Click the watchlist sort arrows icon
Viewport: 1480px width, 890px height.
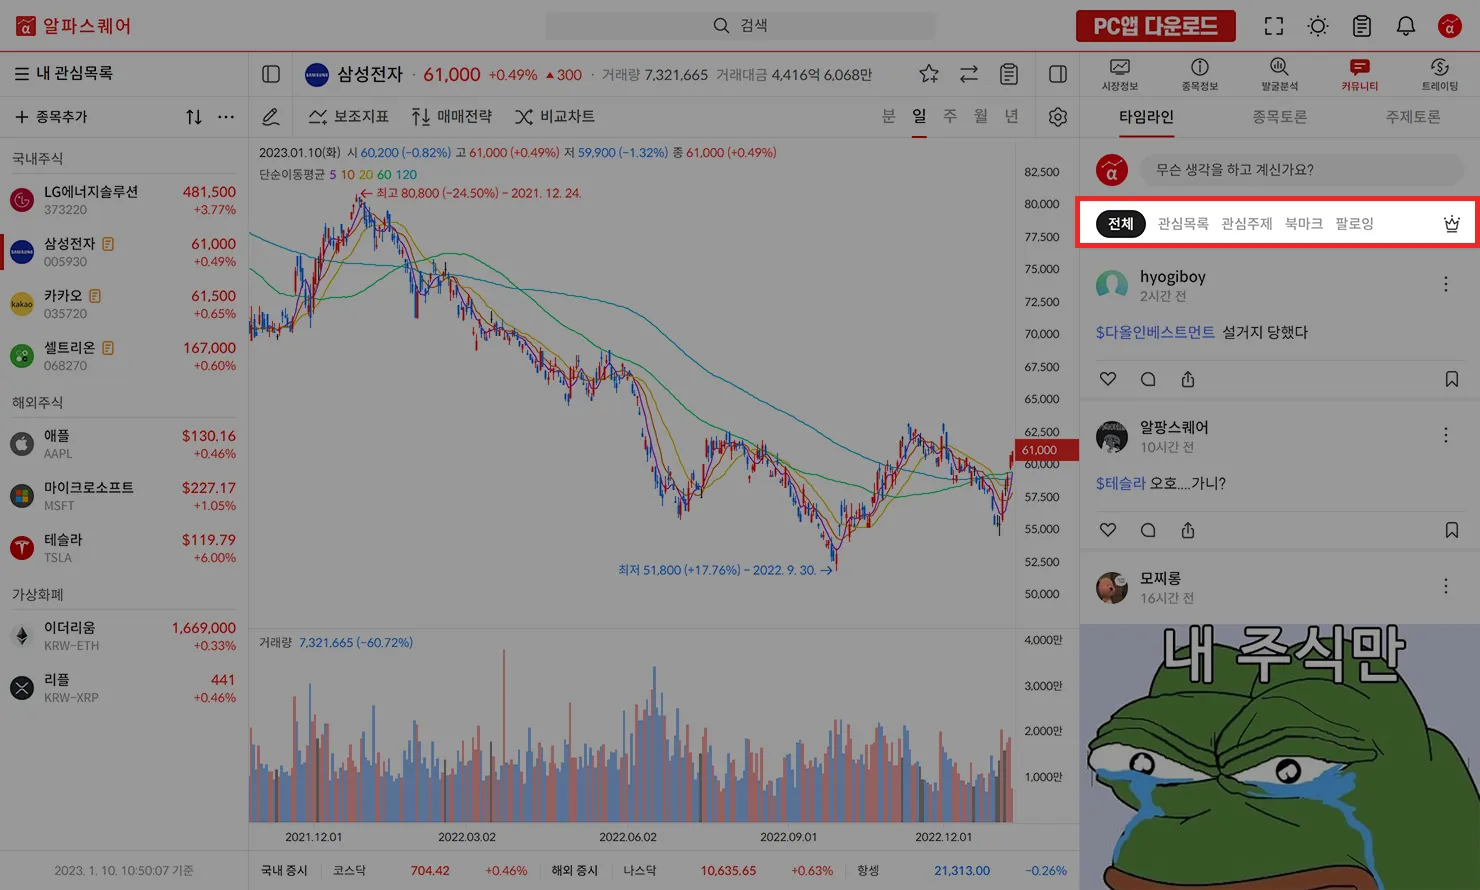(194, 117)
